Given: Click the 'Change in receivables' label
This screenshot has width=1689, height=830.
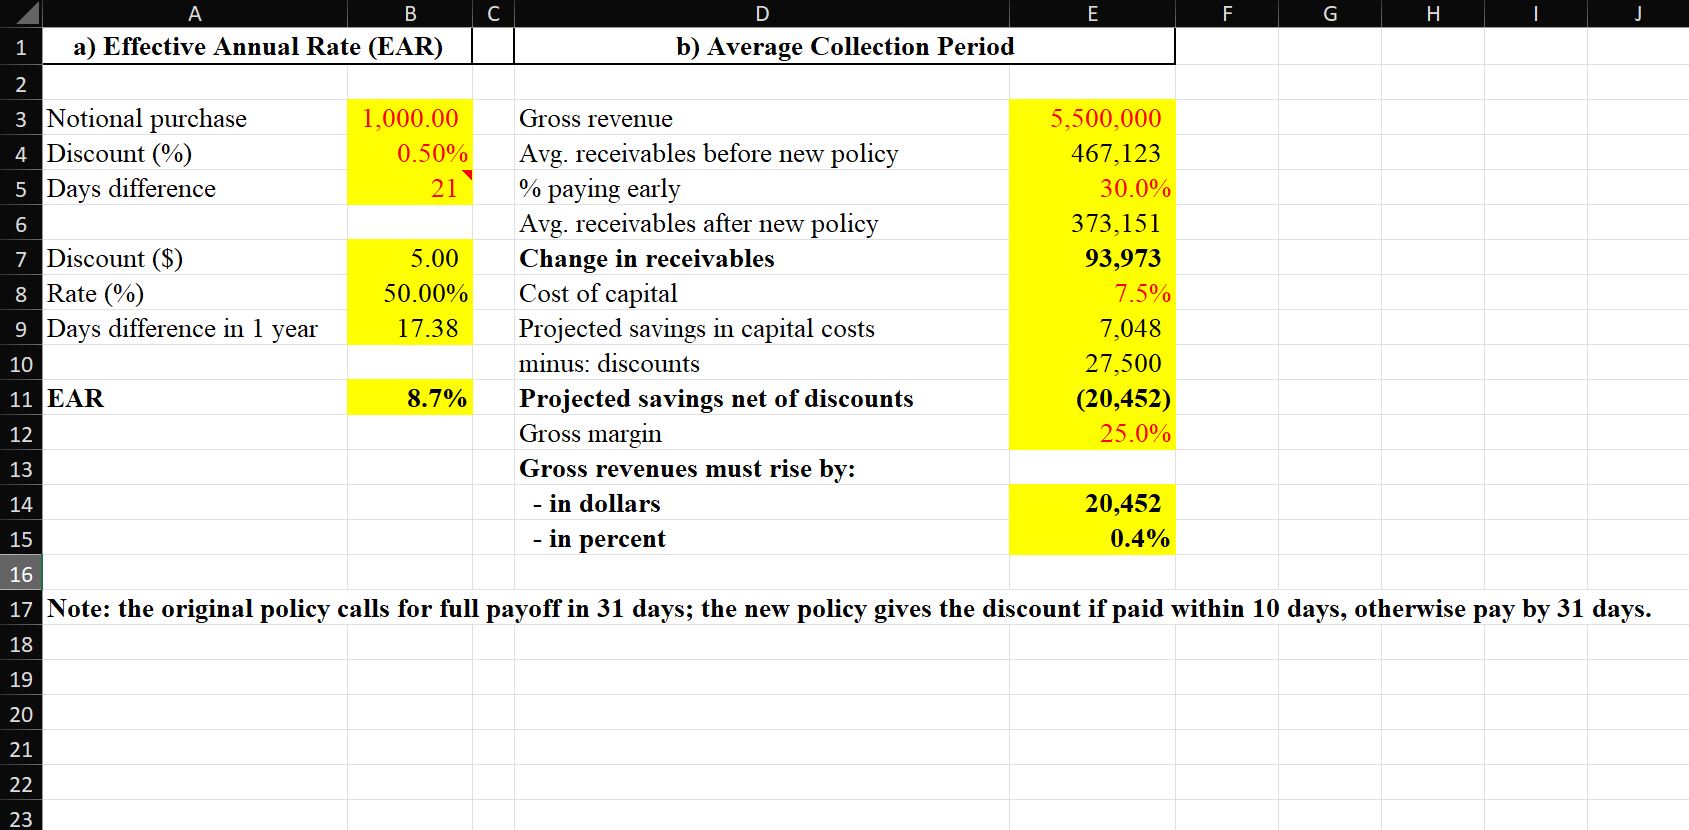Looking at the screenshot, I should [x=762, y=258].
